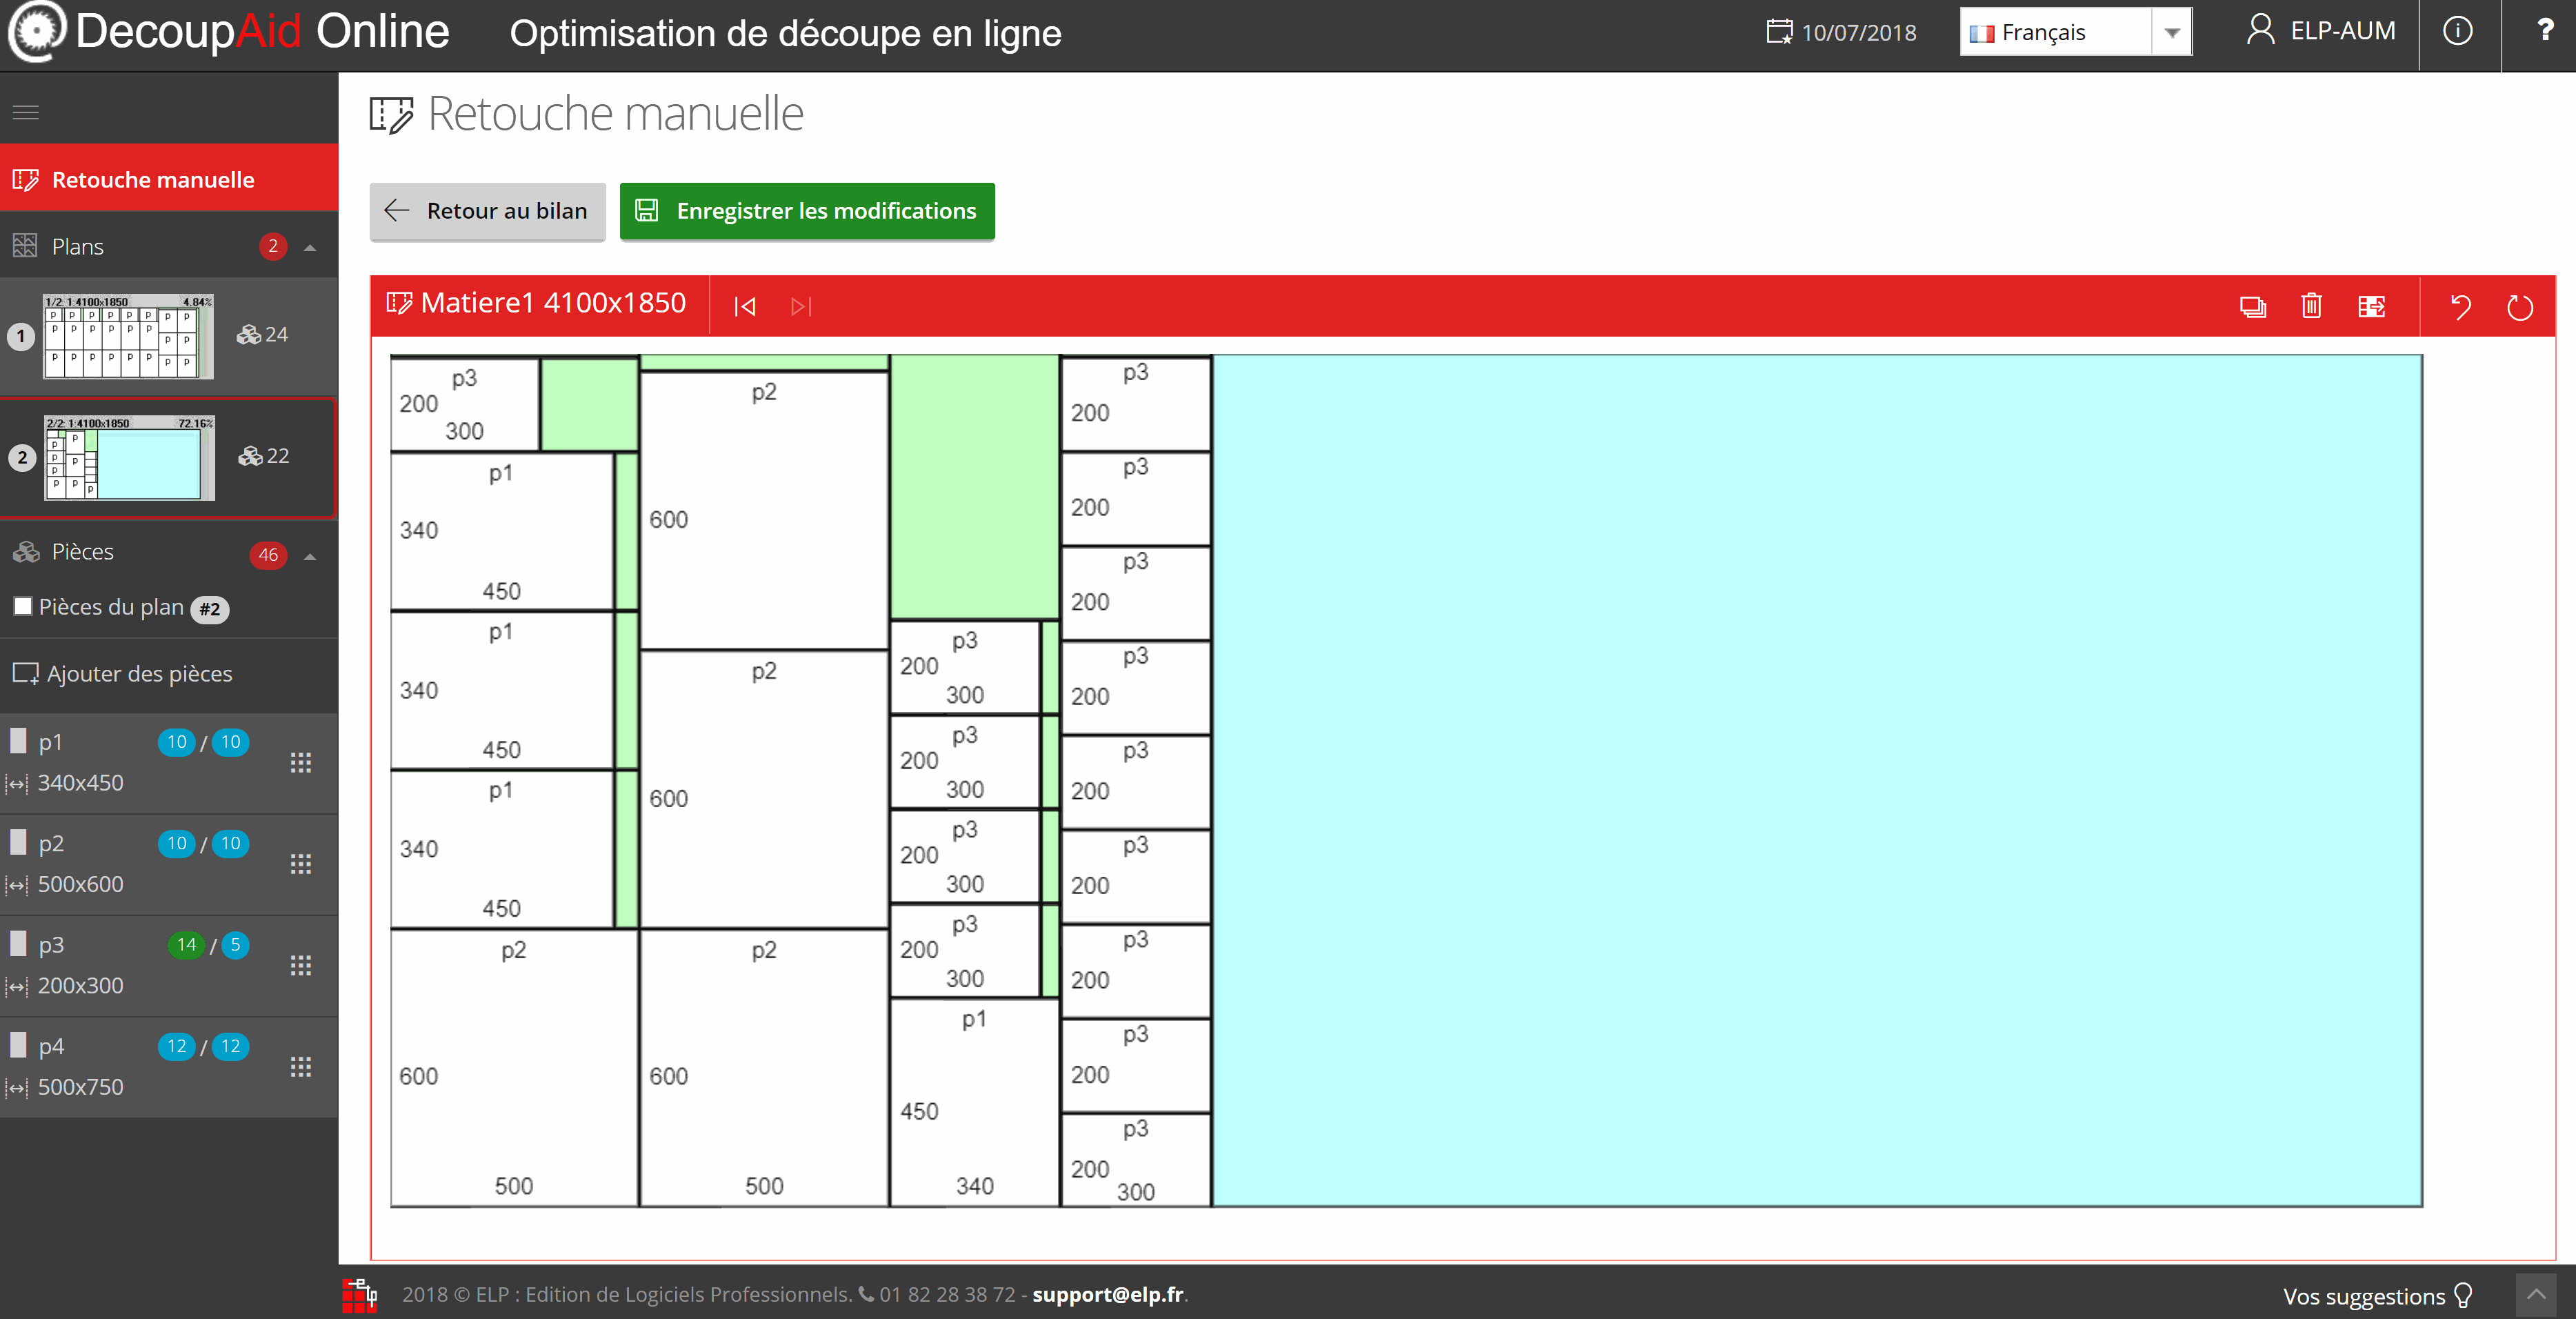The width and height of the screenshot is (2576, 1319).
Task: Click the export layout icon in red toolbar
Action: tap(2372, 306)
